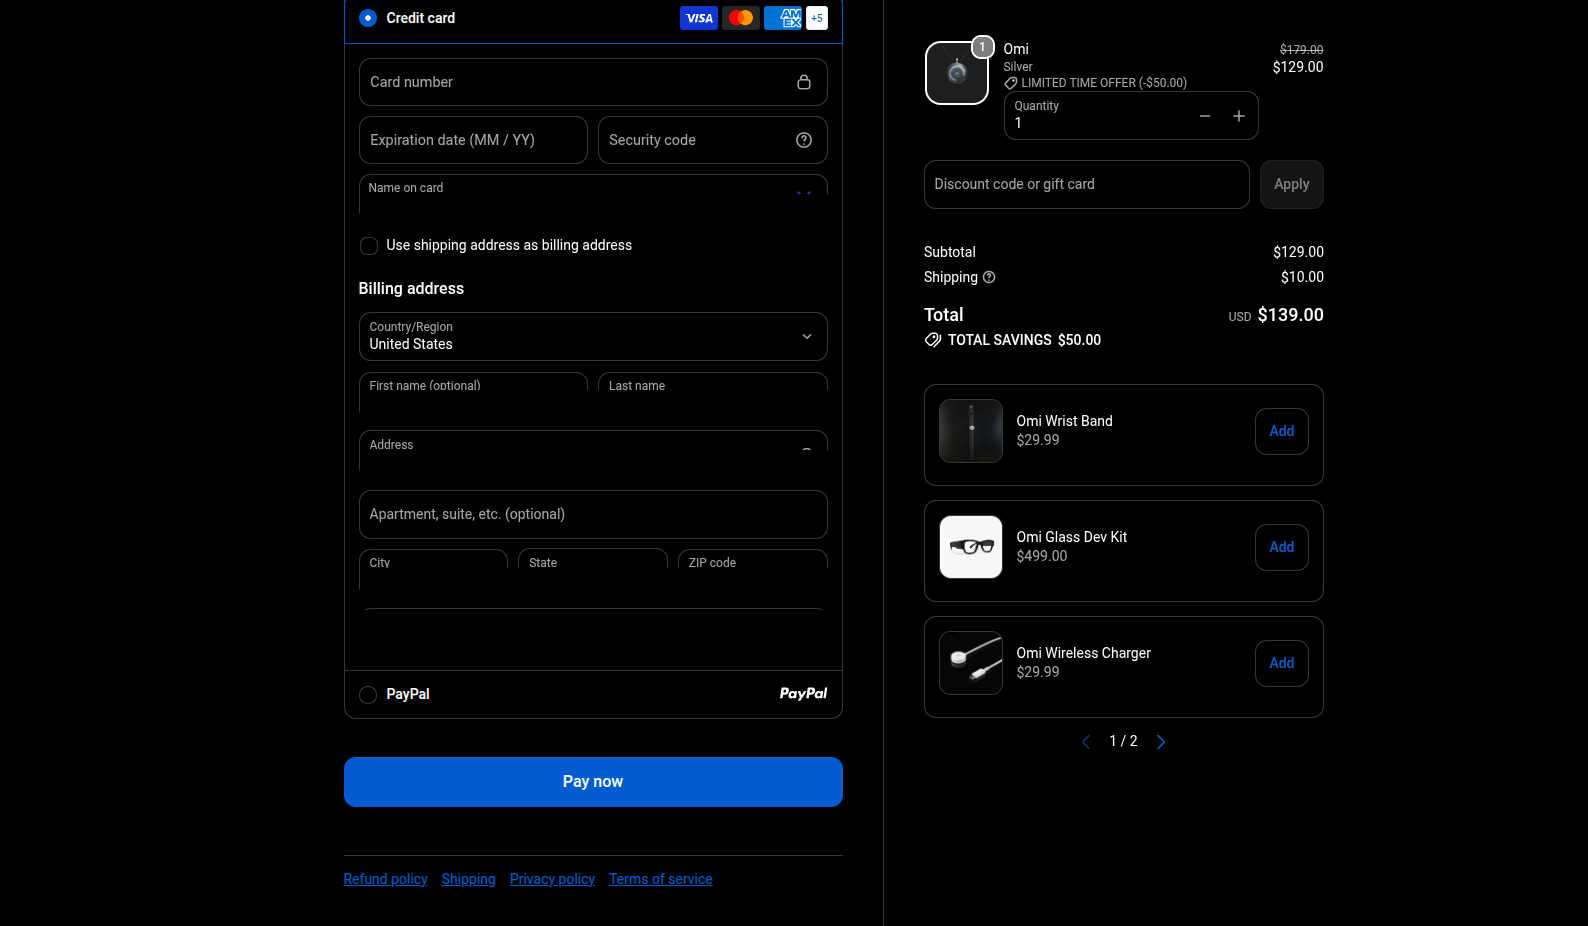Open the Privacy policy link
The width and height of the screenshot is (1588, 926).
tap(553, 879)
